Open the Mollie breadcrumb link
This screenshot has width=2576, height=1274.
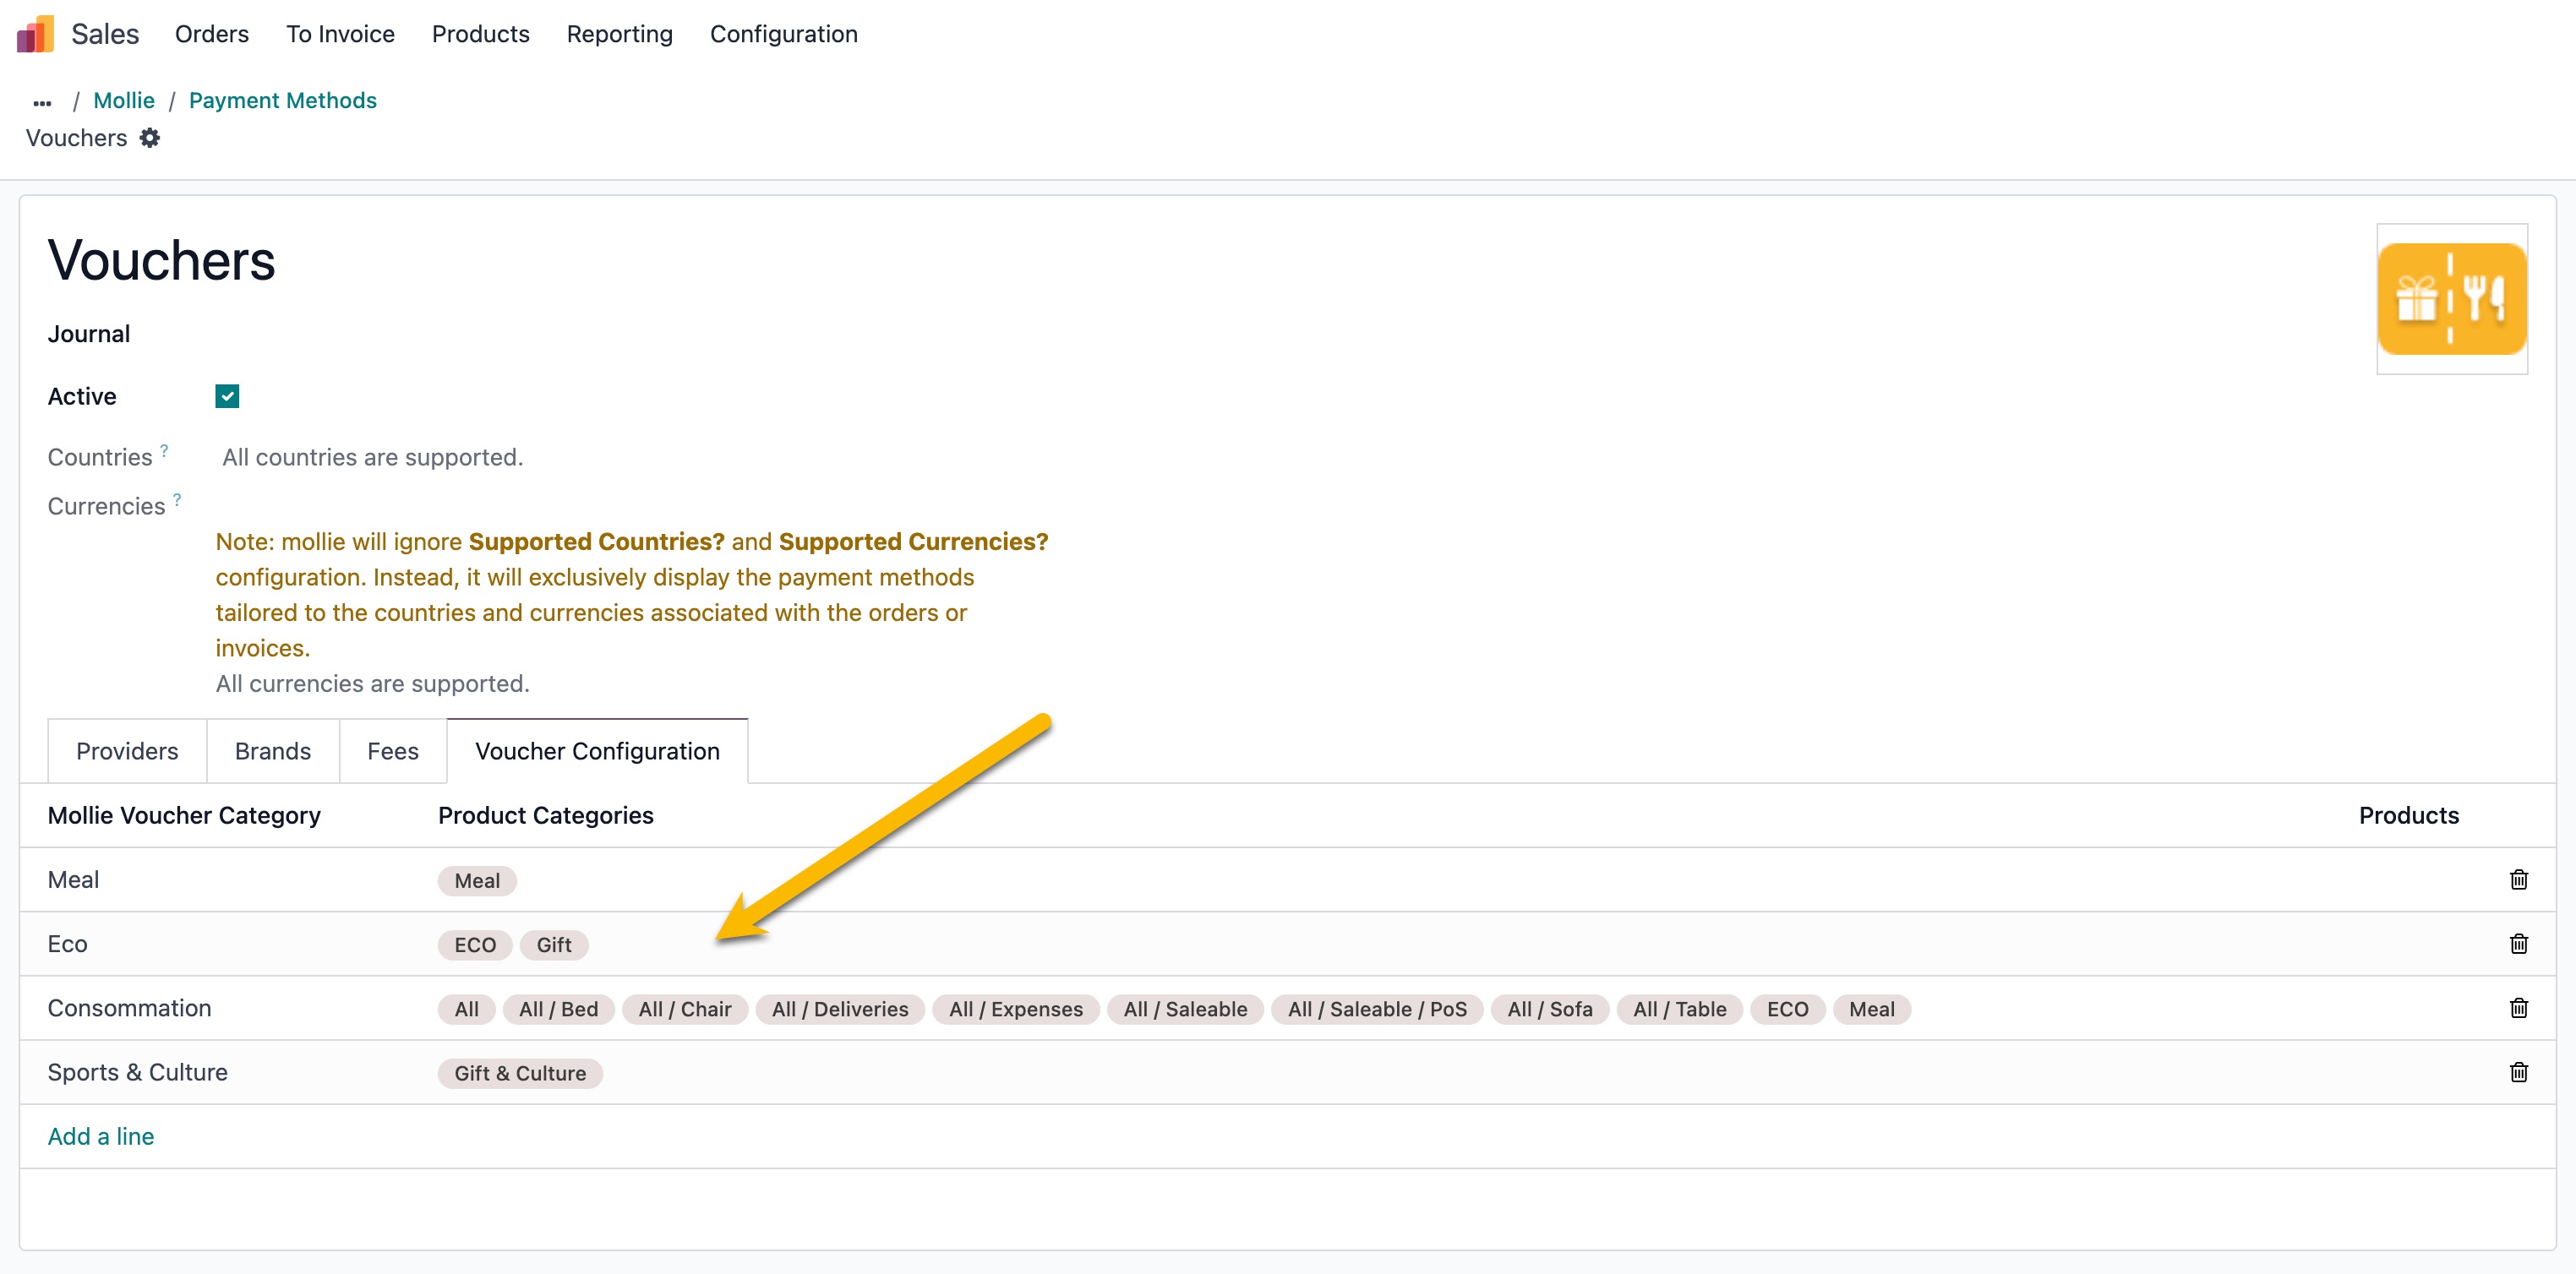124,101
